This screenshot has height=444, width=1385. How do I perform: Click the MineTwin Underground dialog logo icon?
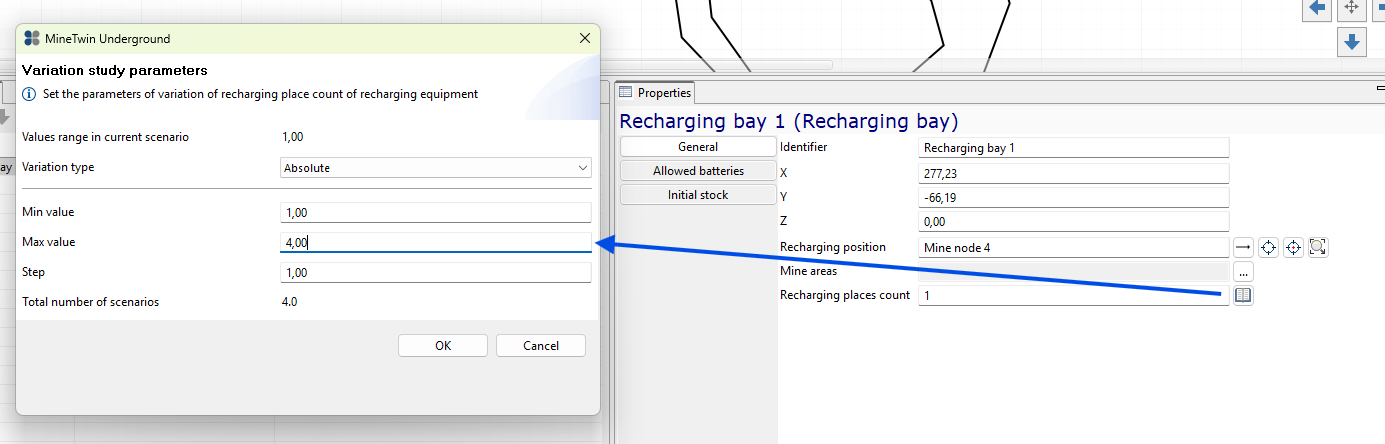point(32,39)
